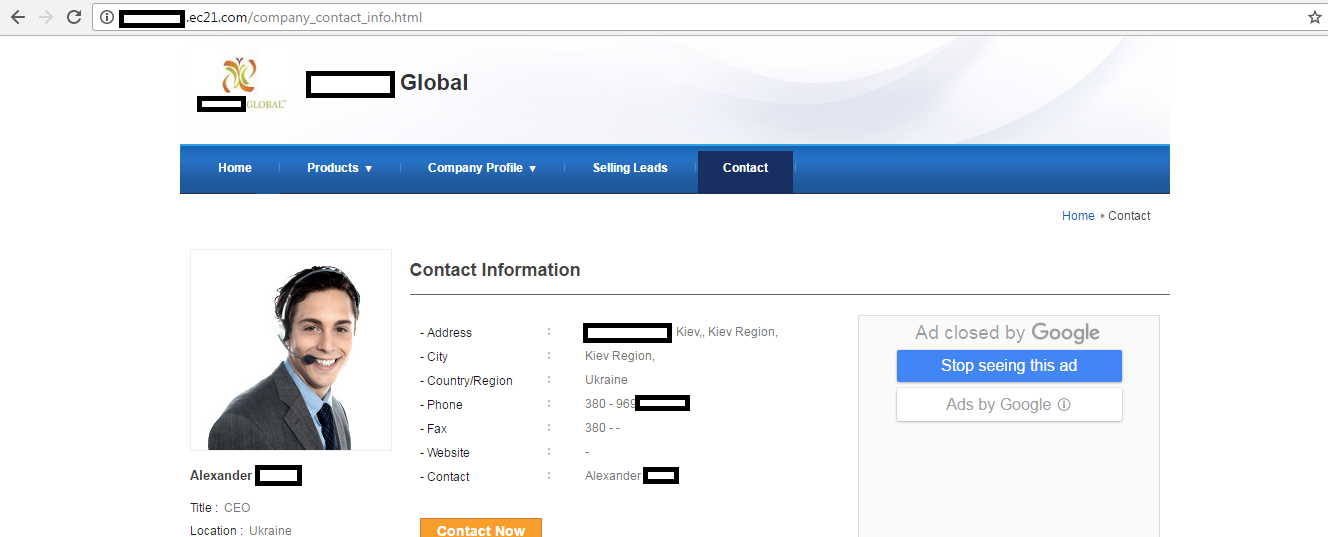Click the Global company name heading

pos(433,83)
